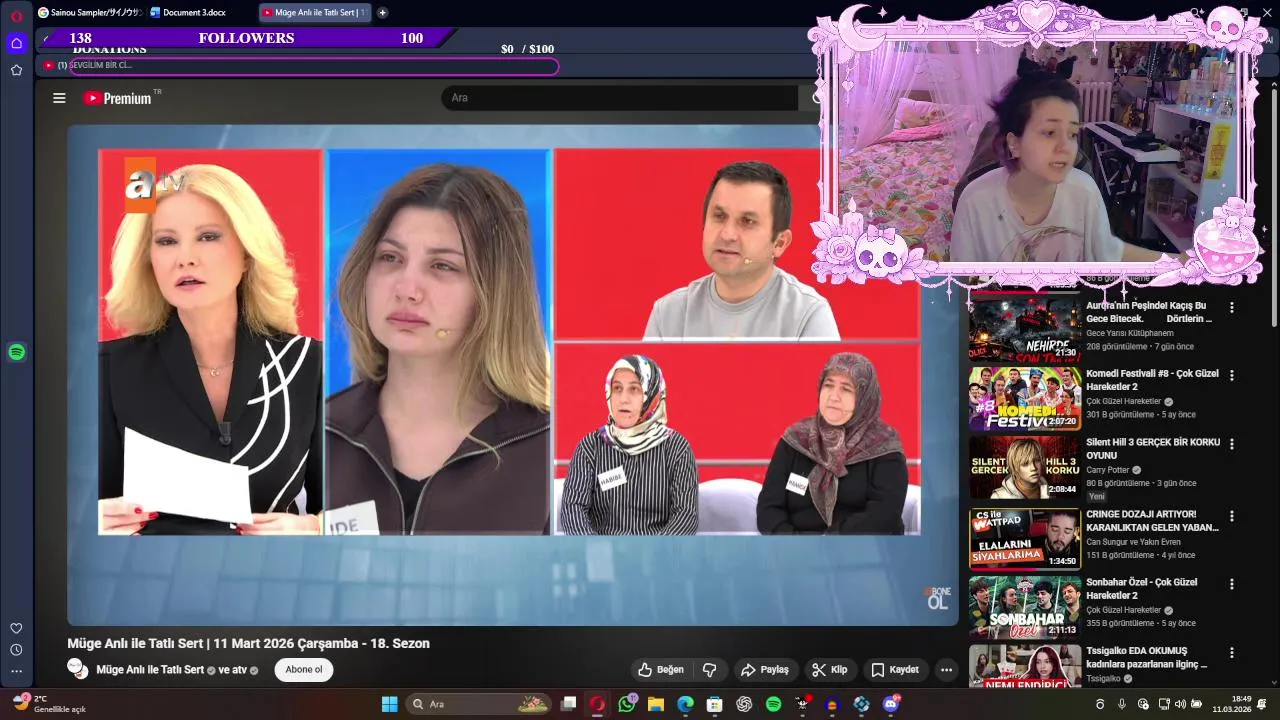The image size is (1280, 720).
Task: Save video with Kaydet button
Action: [895, 670]
